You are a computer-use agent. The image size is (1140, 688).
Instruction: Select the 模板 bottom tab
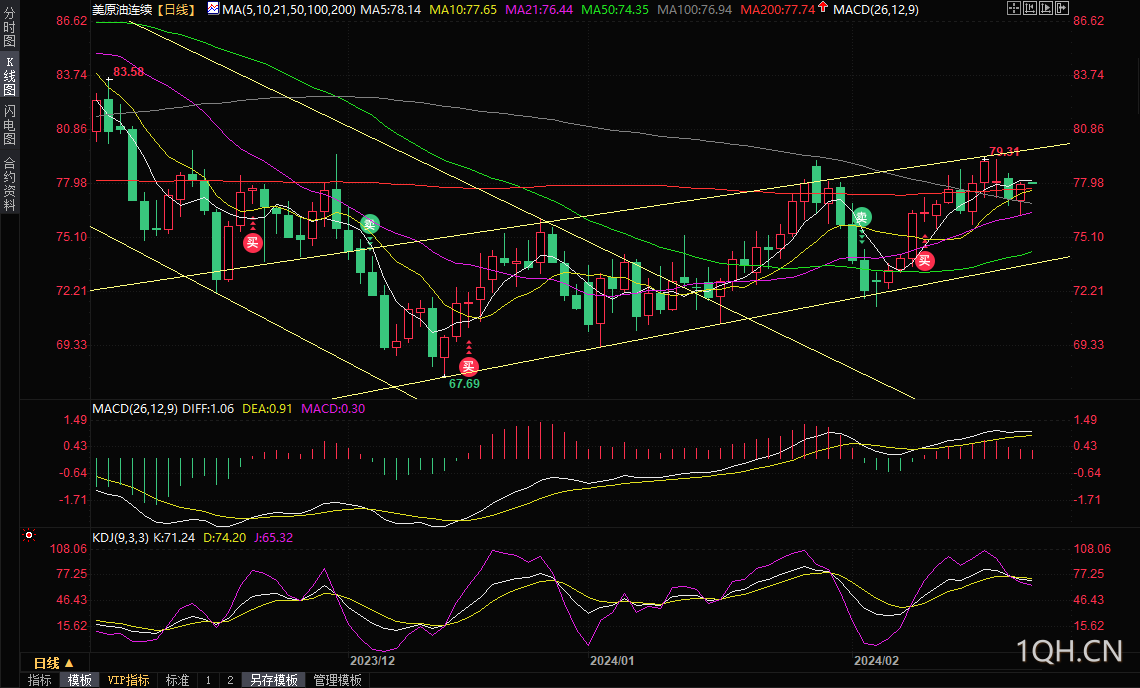coord(80,680)
